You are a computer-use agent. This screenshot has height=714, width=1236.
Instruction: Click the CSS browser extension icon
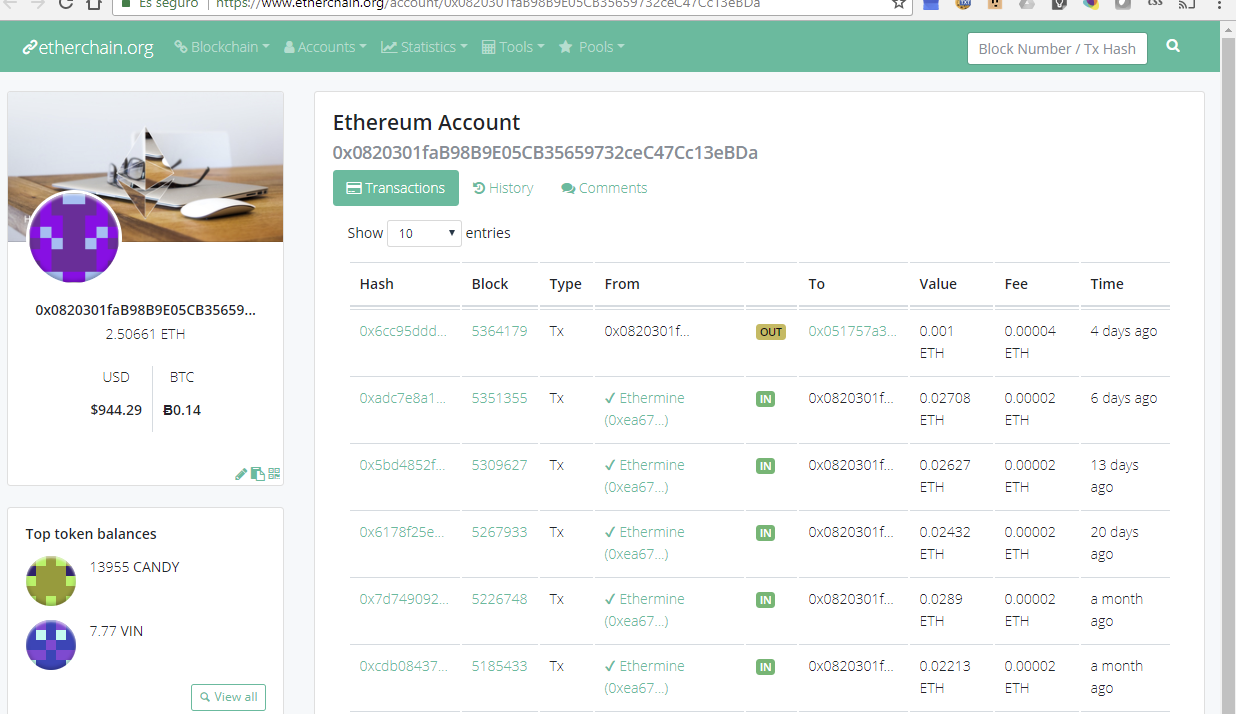pos(1155,6)
